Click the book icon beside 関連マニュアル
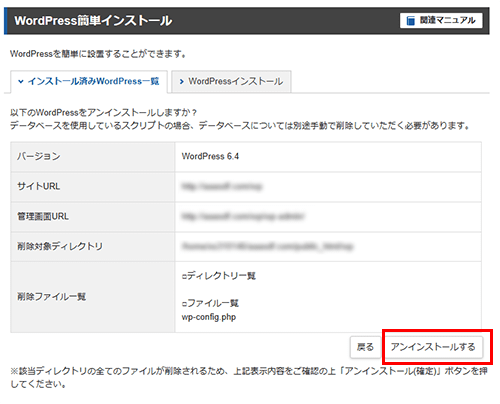The height and width of the screenshot is (404, 500). coord(411,21)
